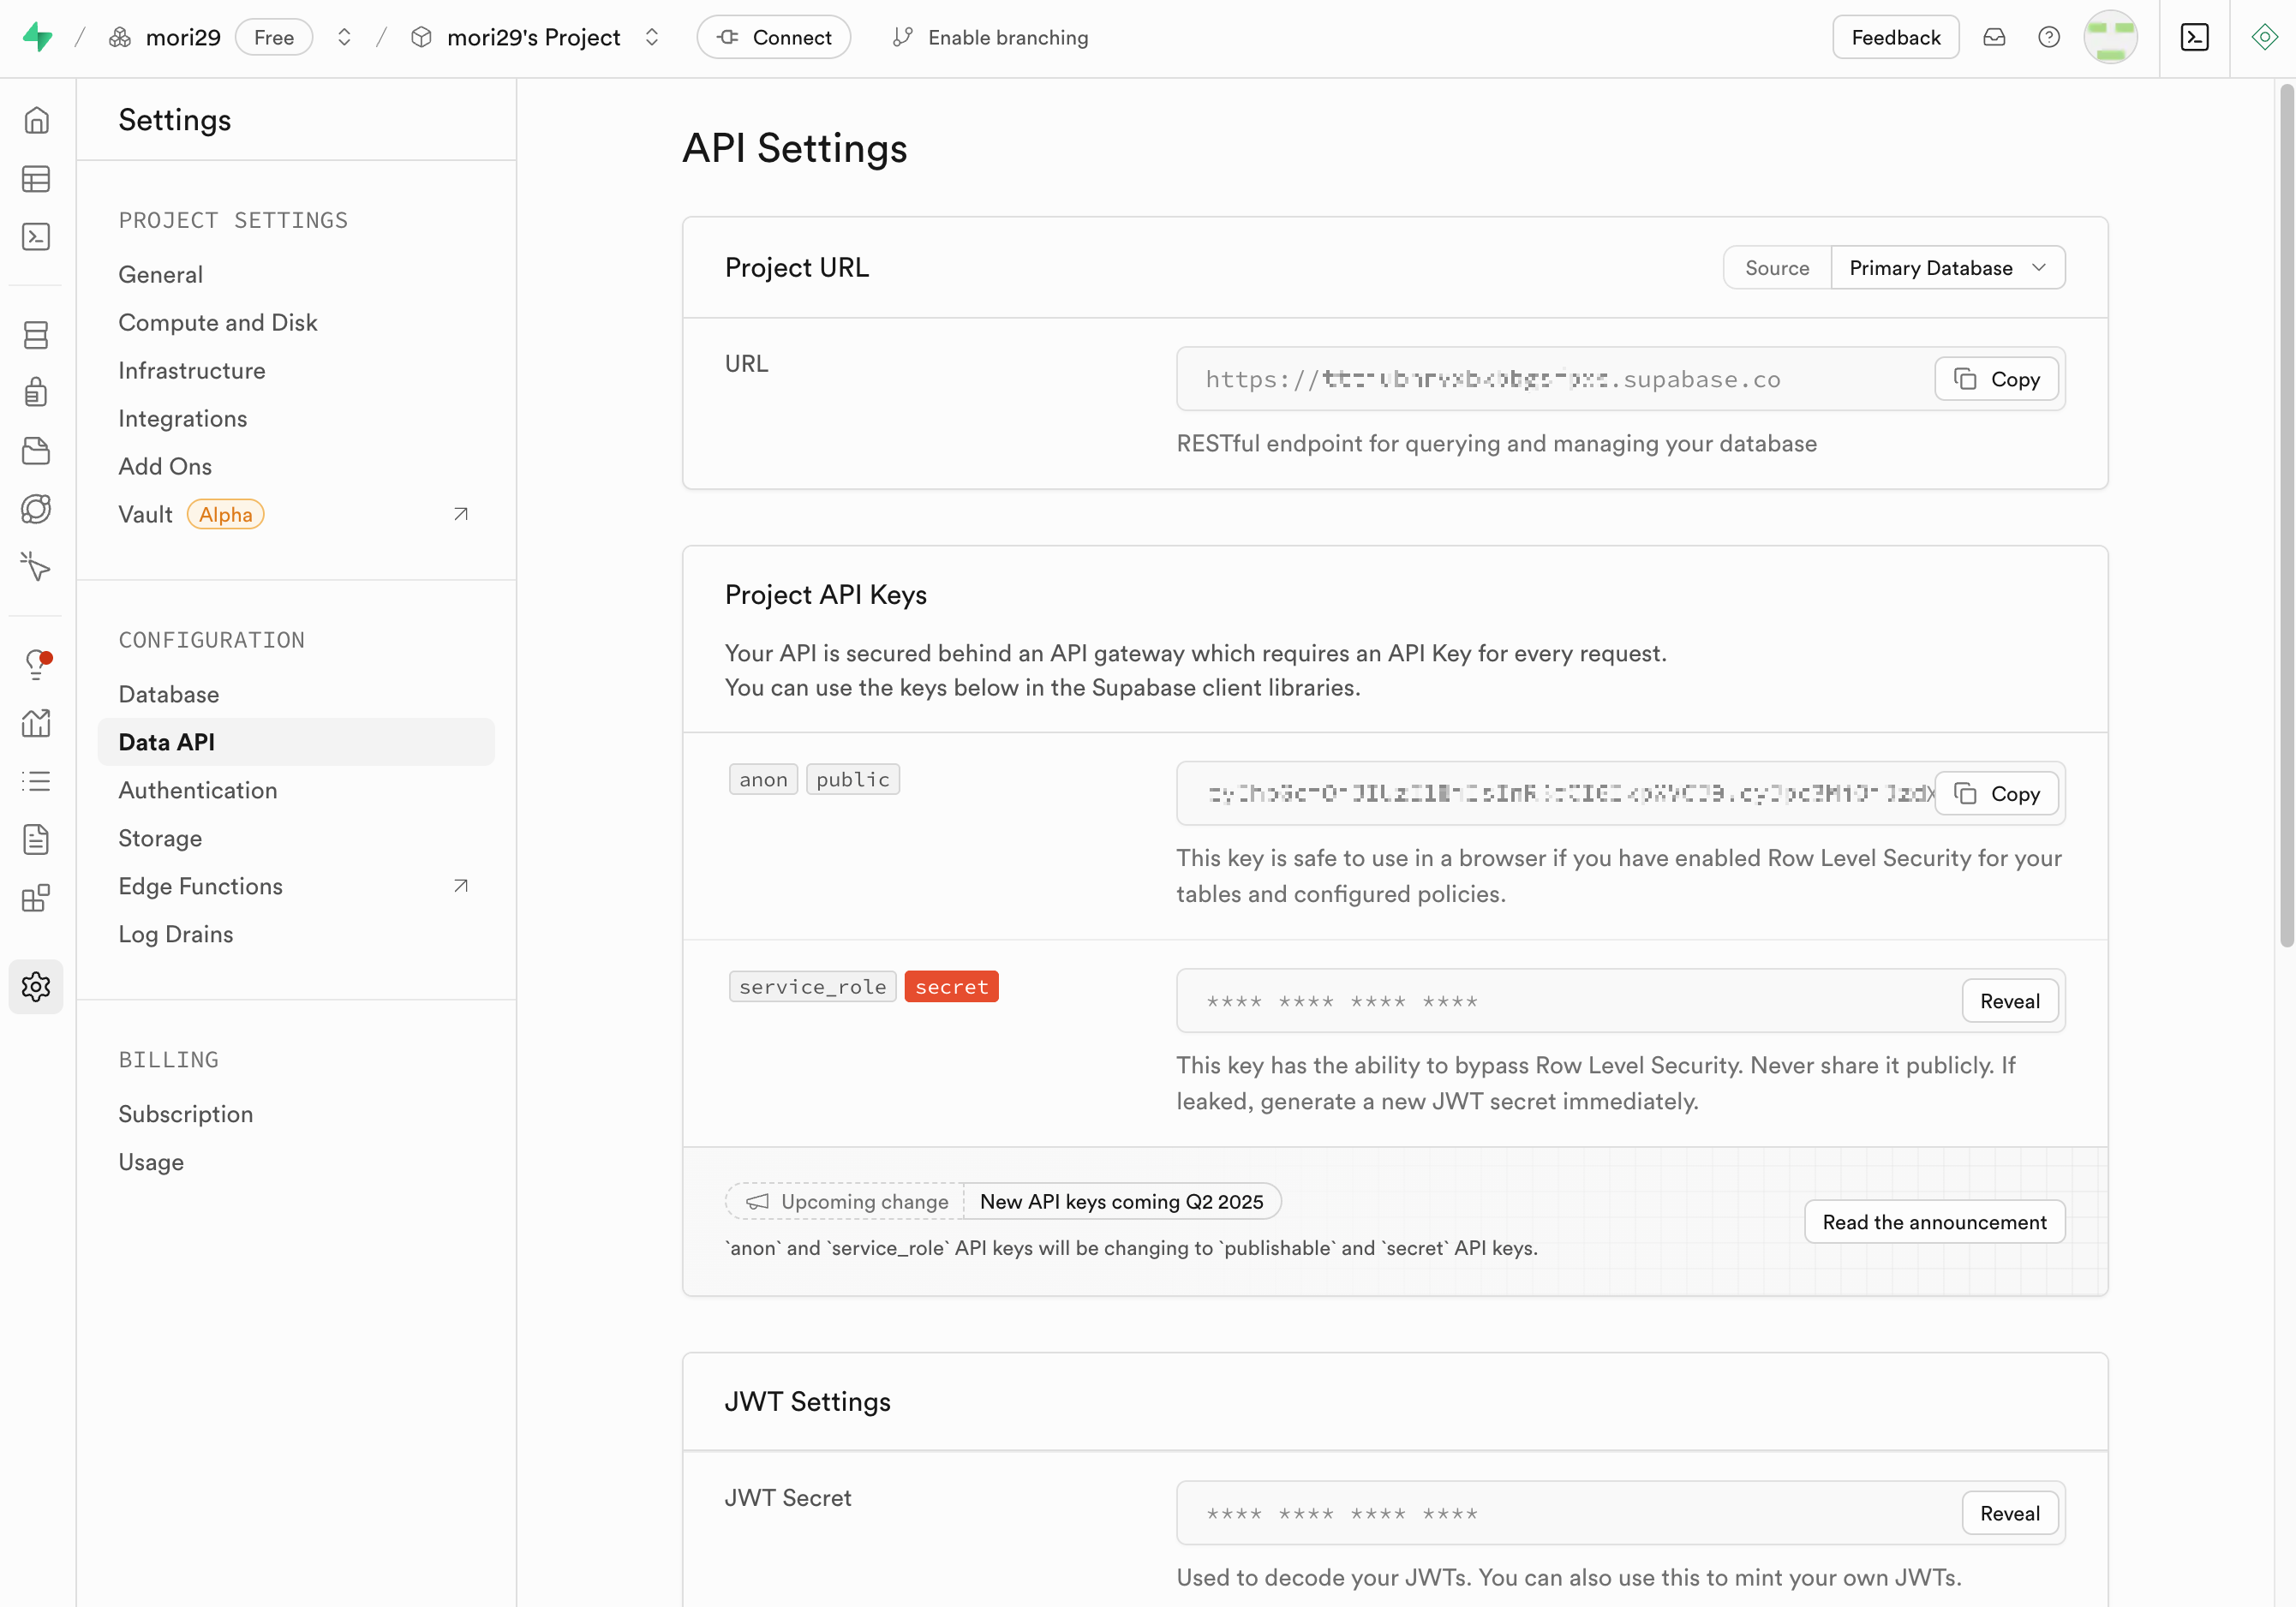Open the Advisors lightbulb icon

(x=36, y=664)
